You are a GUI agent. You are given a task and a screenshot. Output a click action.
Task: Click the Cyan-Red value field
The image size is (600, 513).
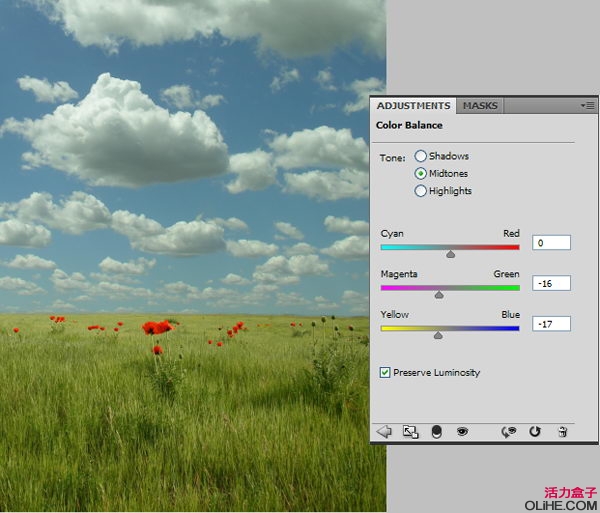(x=551, y=243)
